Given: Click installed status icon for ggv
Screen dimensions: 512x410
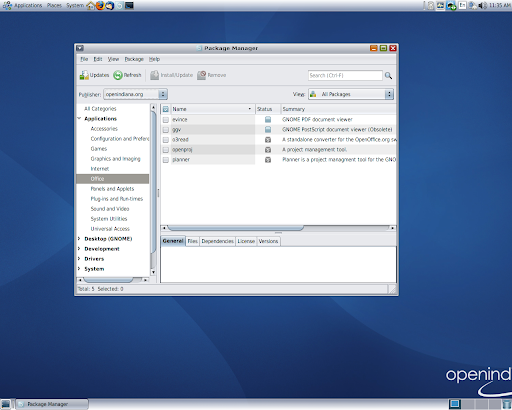Looking at the screenshot, I should (x=268, y=129).
